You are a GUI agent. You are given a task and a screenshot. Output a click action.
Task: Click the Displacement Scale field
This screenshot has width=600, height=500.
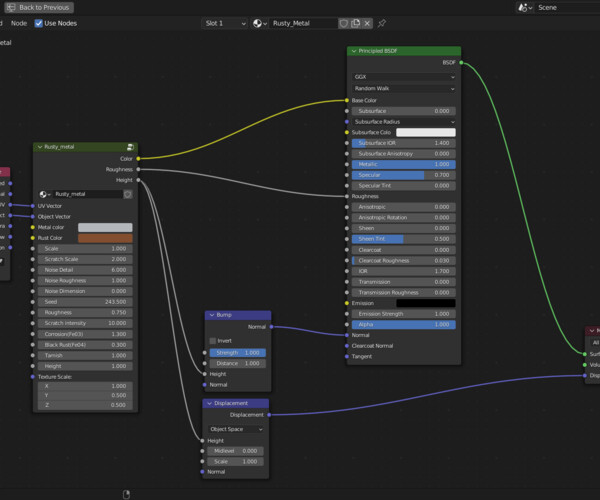click(235, 462)
